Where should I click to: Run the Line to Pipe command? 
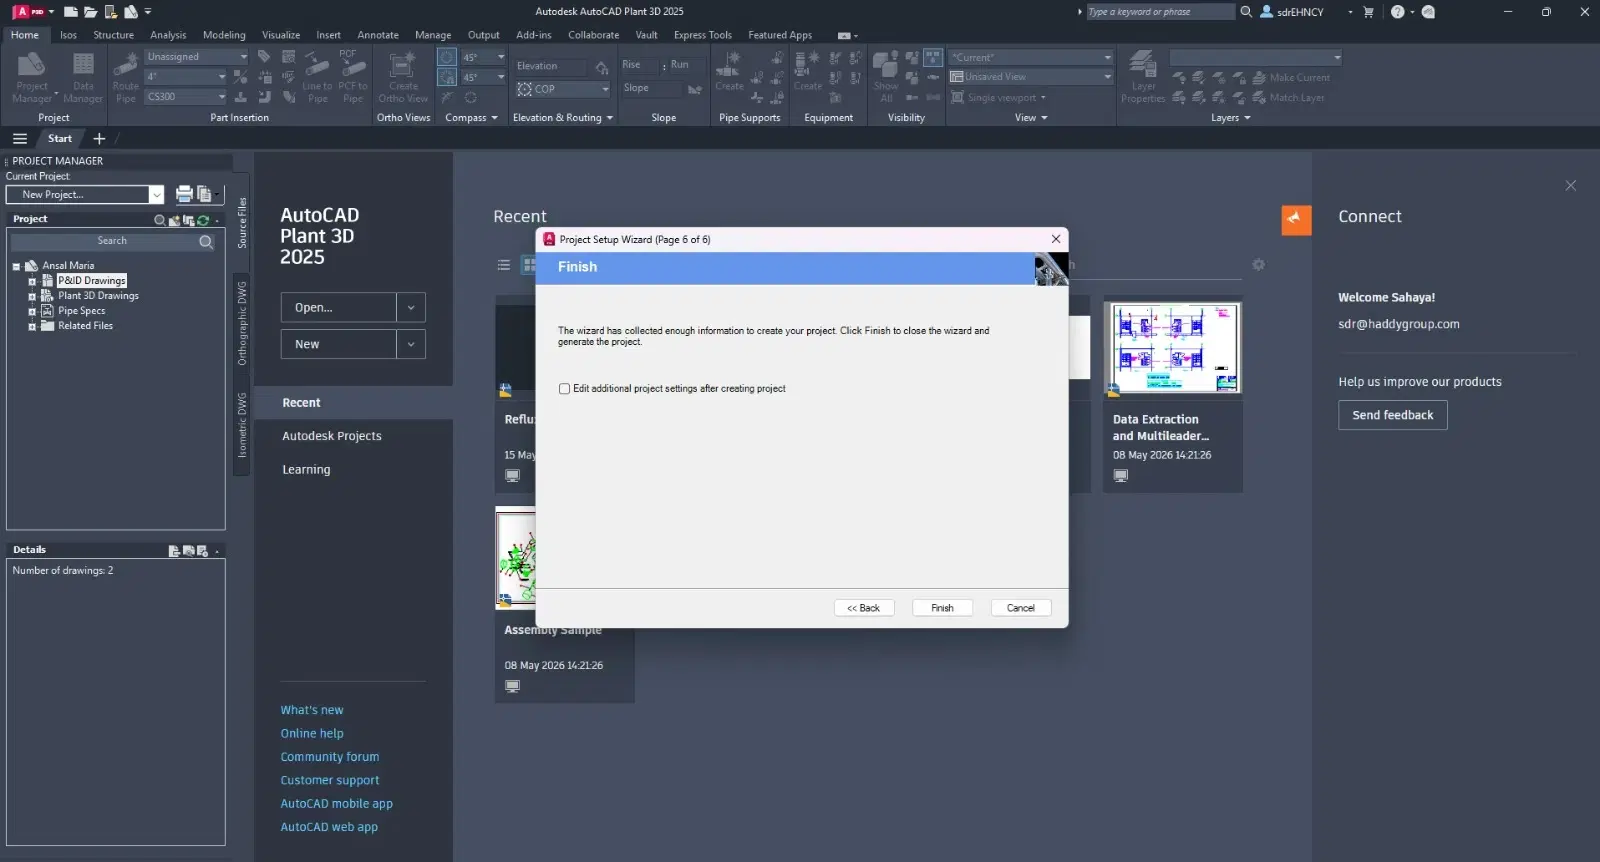[x=317, y=77]
